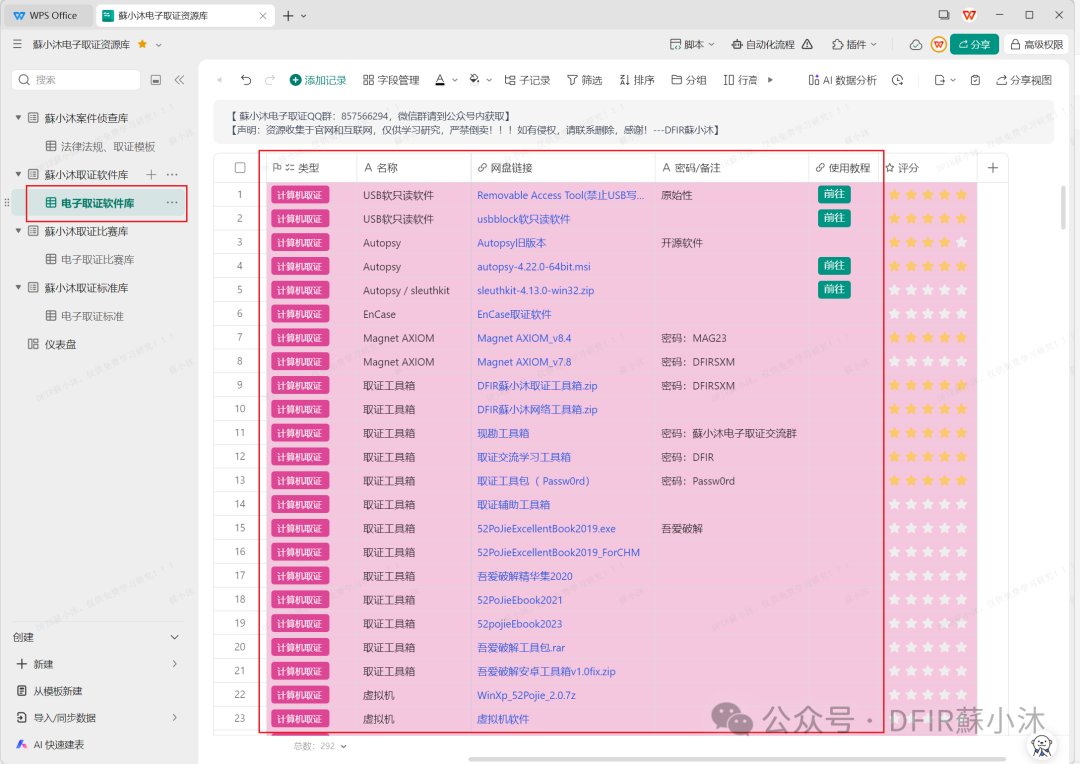Toggle the favorite star next to 蘇小沐电子取证资源库
The width and height of the screenshot is (1080, 764).
click(x=143, y=44)
